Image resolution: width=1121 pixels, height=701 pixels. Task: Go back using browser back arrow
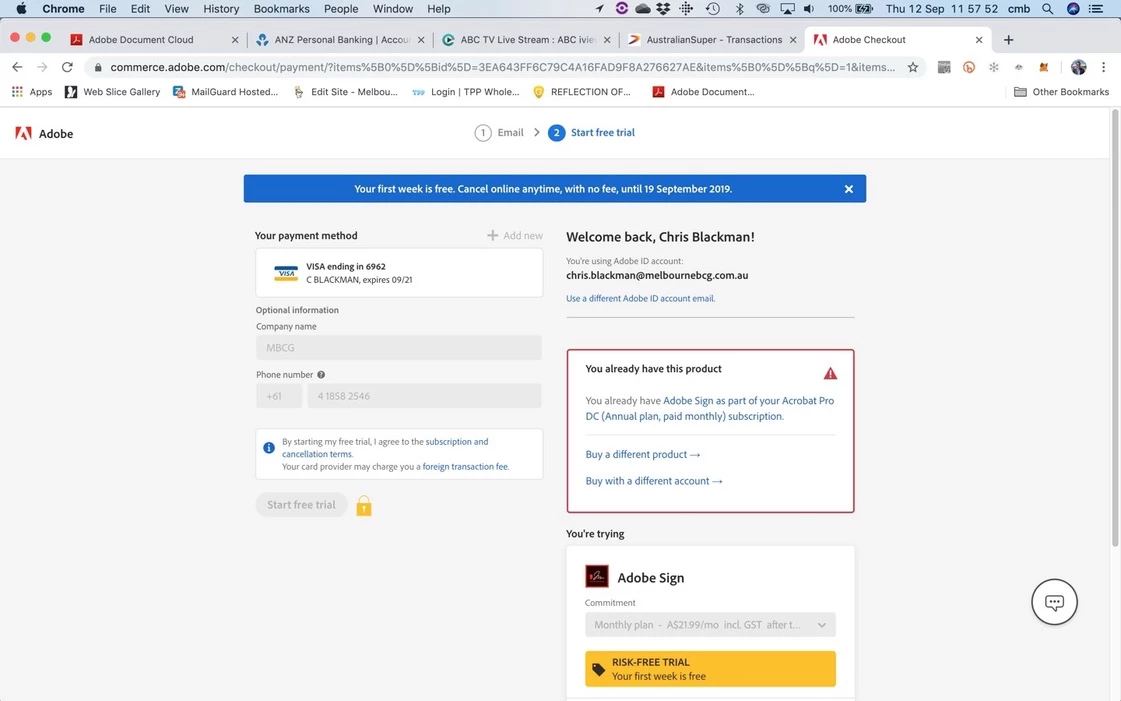tap(17, 67)
